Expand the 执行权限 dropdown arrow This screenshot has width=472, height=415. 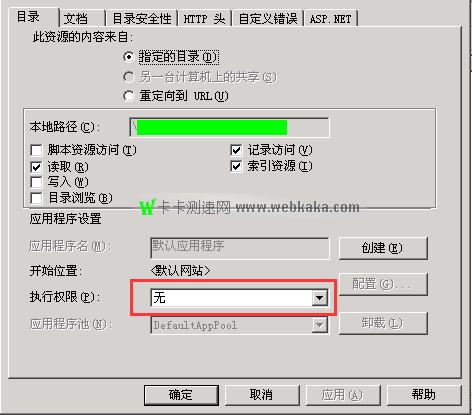pyautogui.click(x=320, y=298)
